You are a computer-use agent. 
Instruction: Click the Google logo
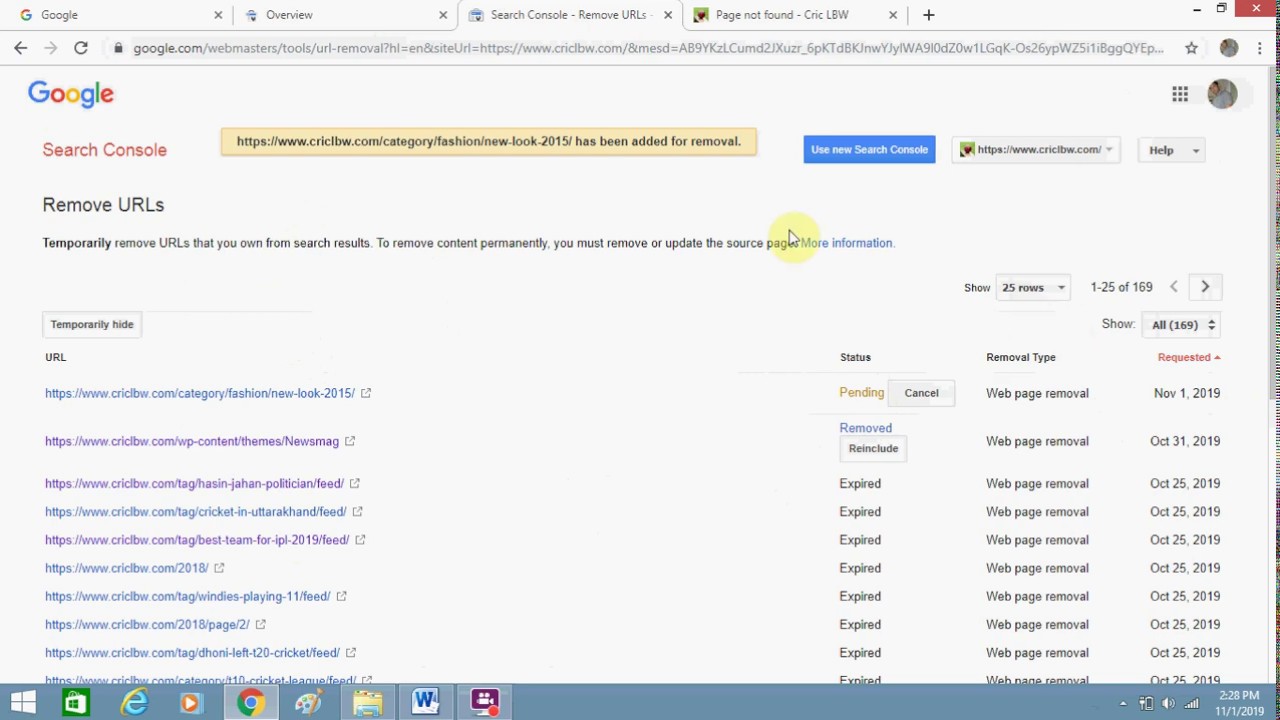click(71, 94)
